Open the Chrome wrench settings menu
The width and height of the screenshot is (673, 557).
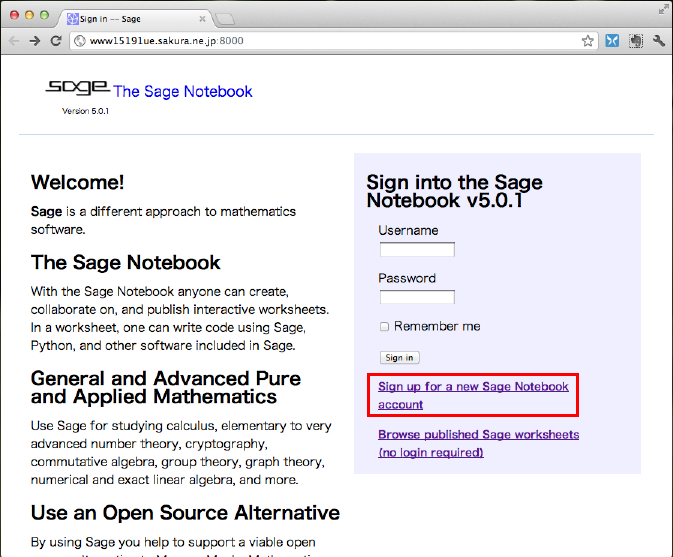659,41
